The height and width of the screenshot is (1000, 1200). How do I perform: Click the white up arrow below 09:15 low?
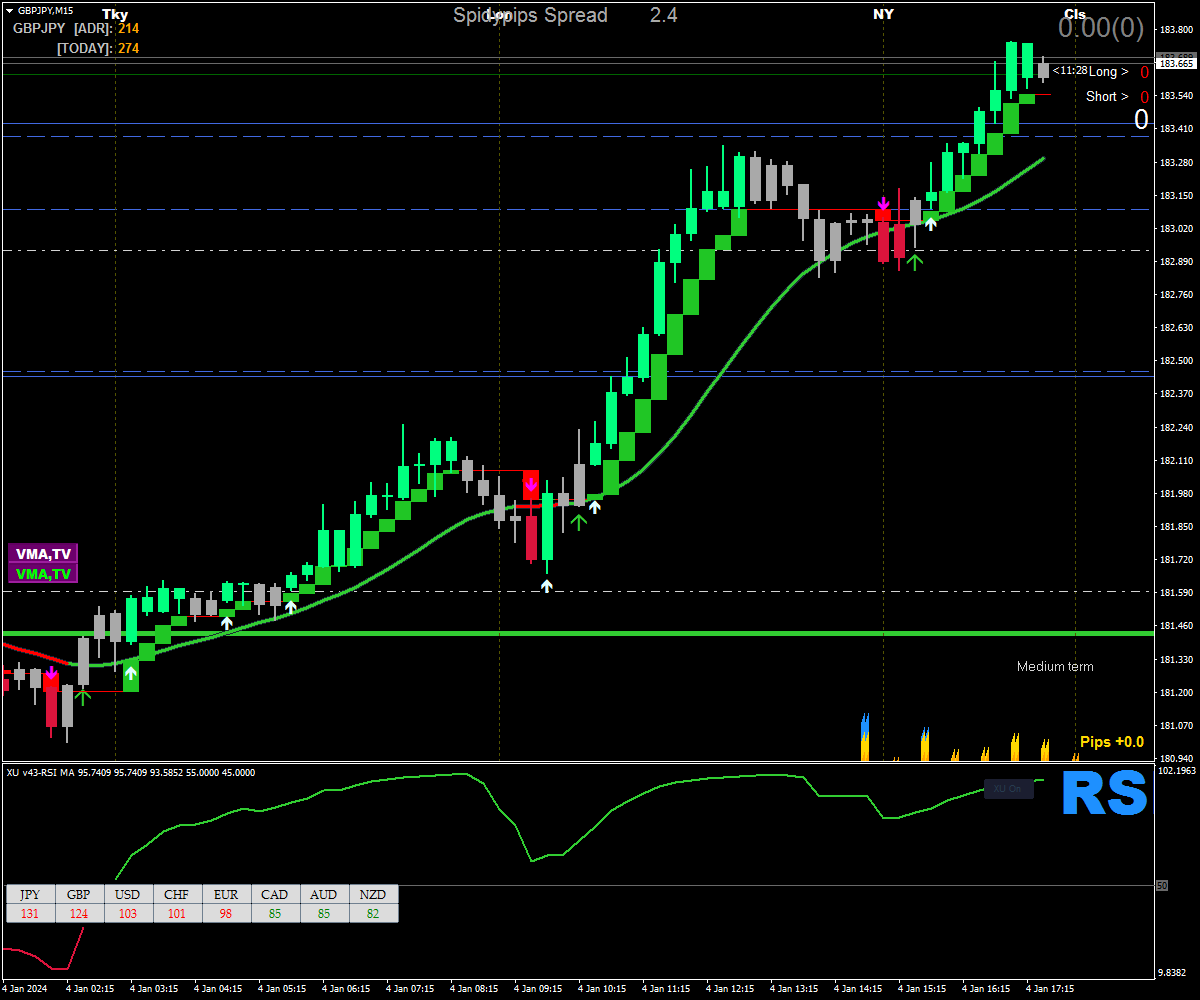pos(547,586)
